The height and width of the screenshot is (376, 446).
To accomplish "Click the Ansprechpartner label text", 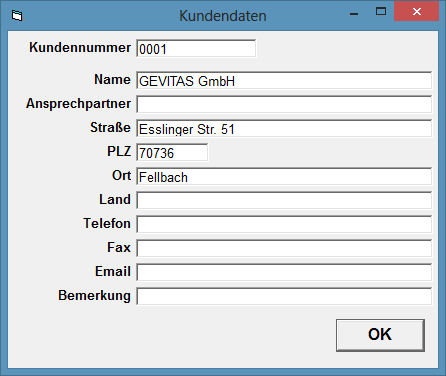I will (x=78, y=104).
